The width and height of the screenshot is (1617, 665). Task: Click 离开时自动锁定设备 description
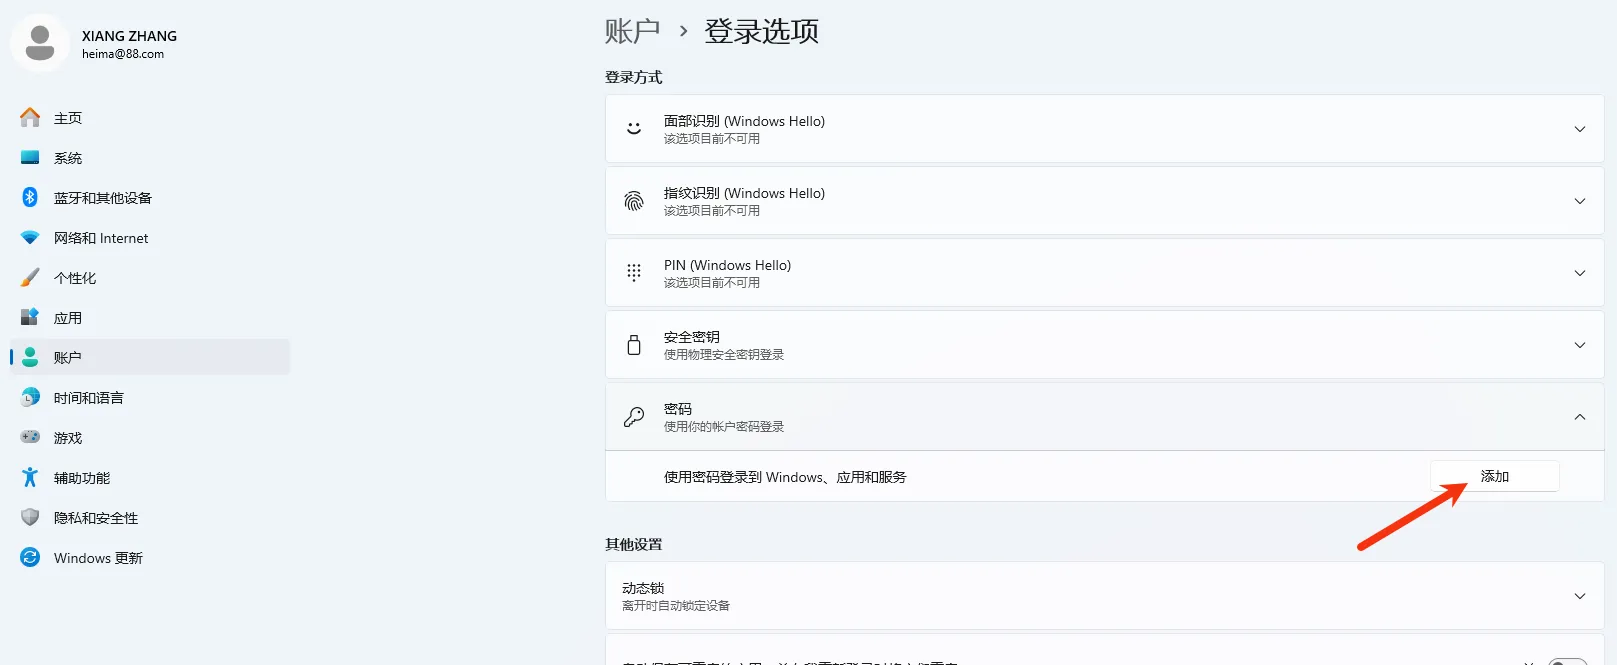[676, 606]
